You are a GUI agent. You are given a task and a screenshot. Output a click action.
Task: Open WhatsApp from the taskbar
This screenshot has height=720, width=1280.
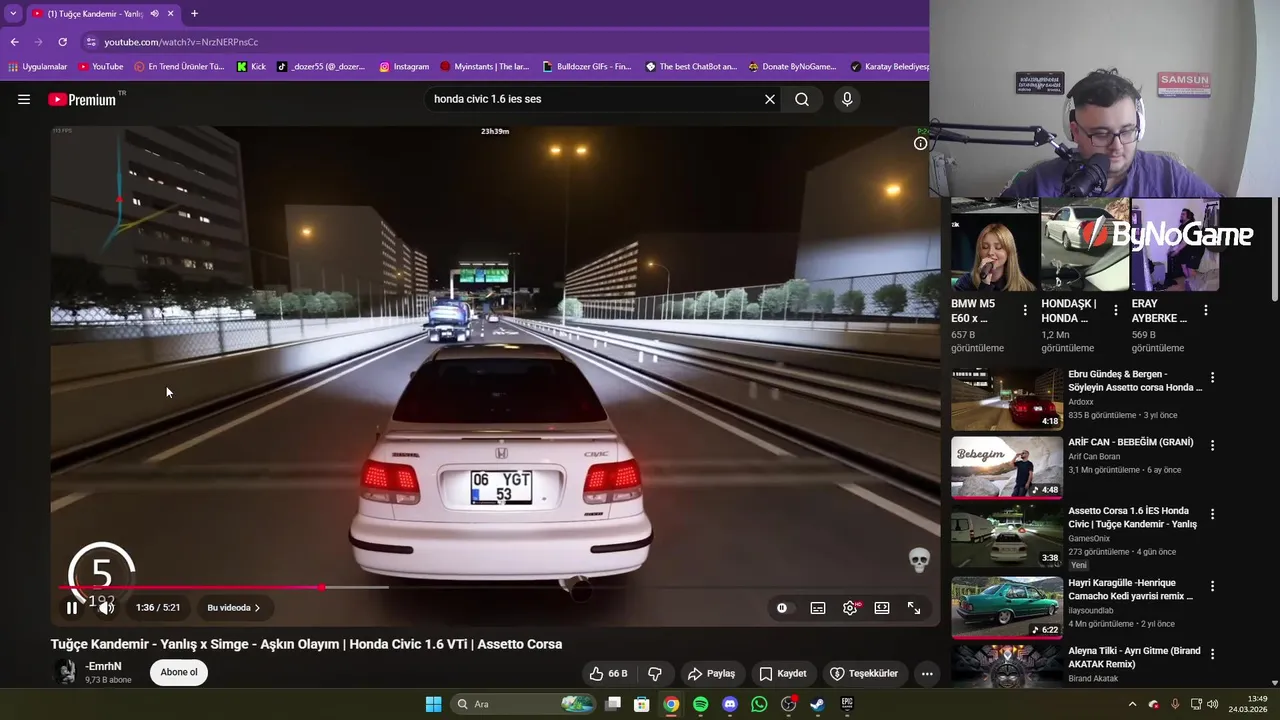(759, 704)
